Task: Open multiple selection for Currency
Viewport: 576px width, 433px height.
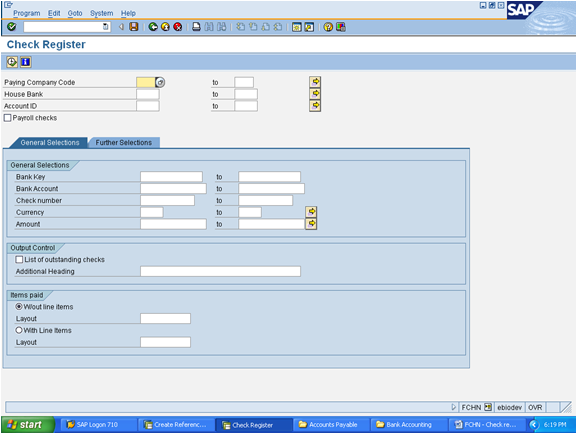Action: tap(311, 212)
